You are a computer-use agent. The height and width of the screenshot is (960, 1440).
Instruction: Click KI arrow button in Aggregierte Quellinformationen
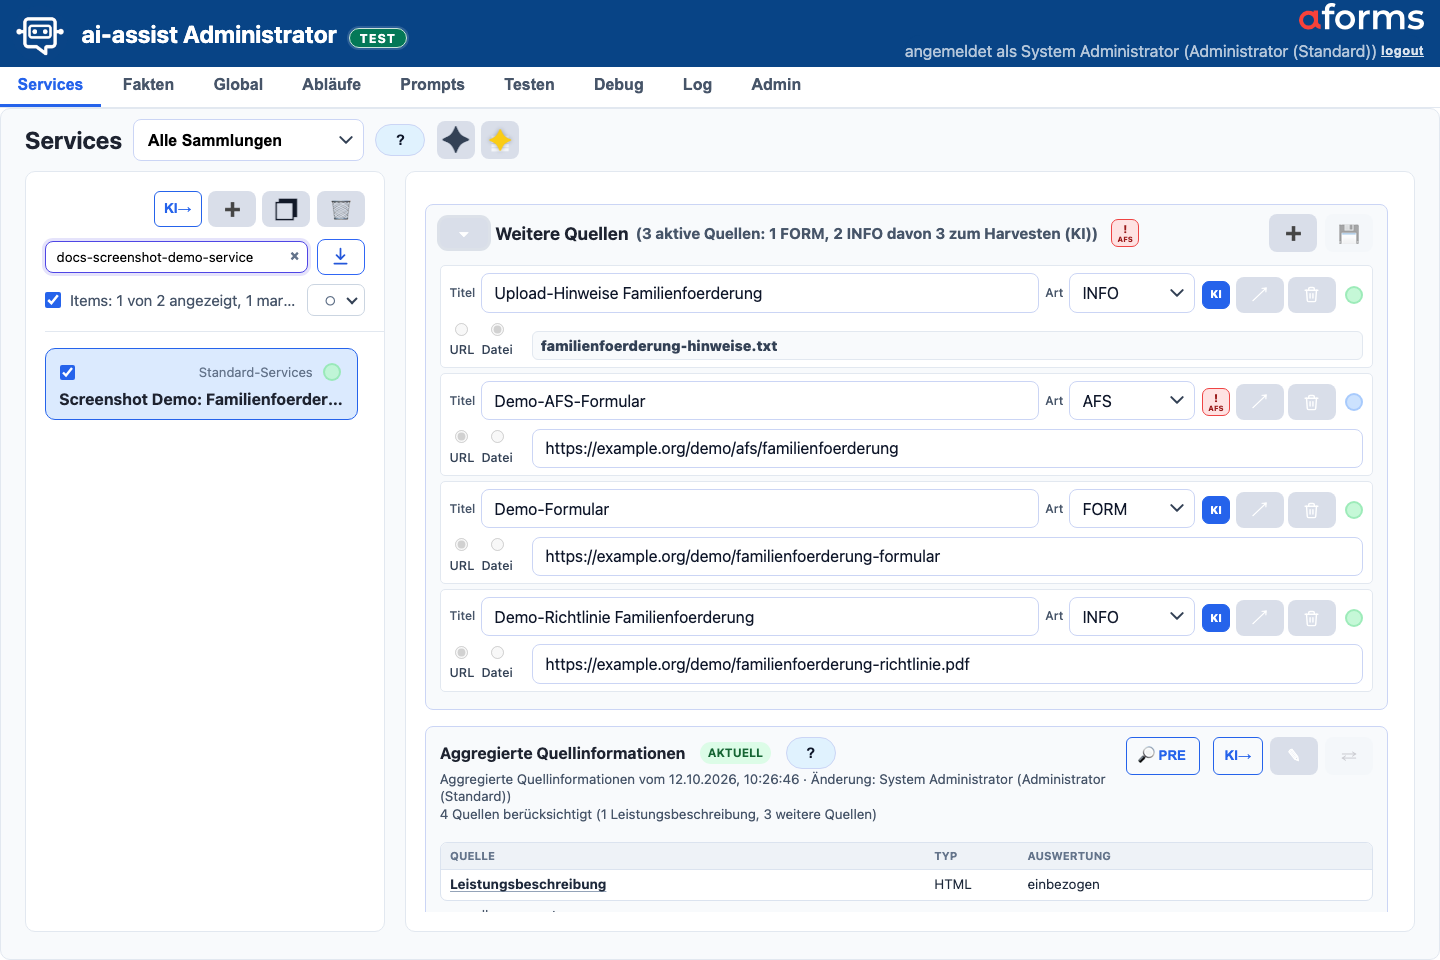pos(1238,755)
